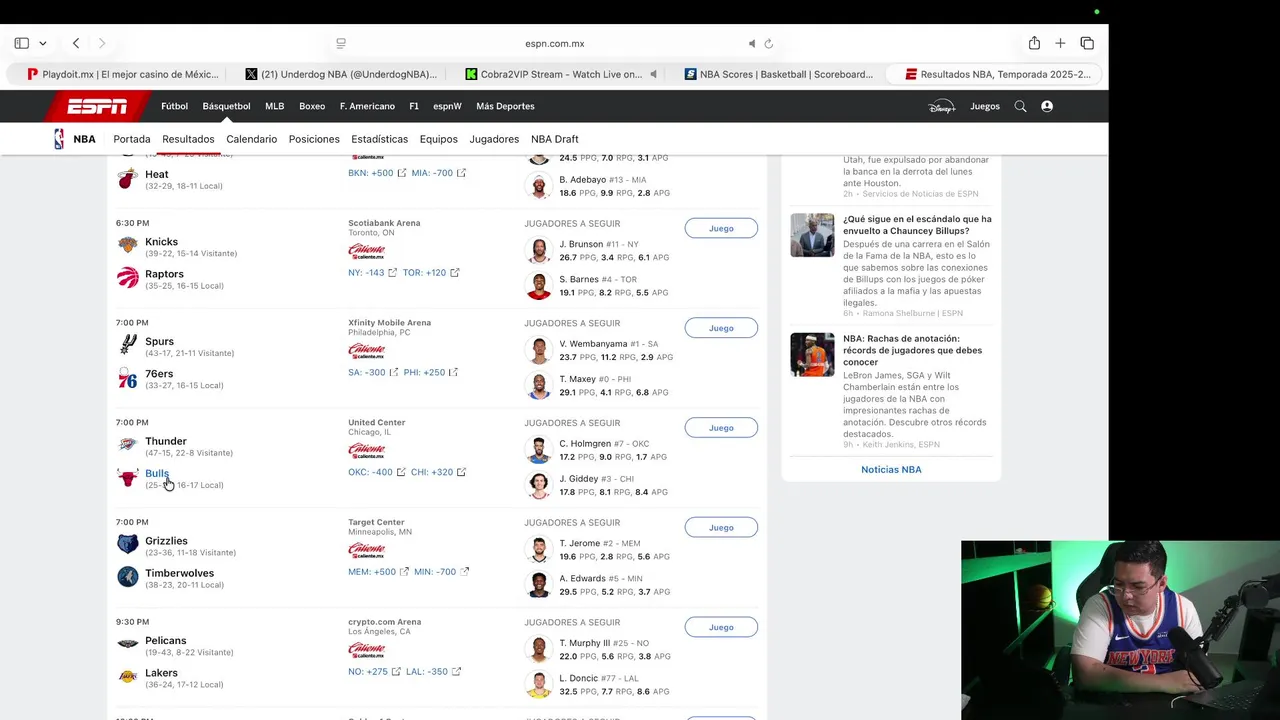The image size is (1280, 720).
Task: Open the Jugadores tab
Action: (494, 139)
